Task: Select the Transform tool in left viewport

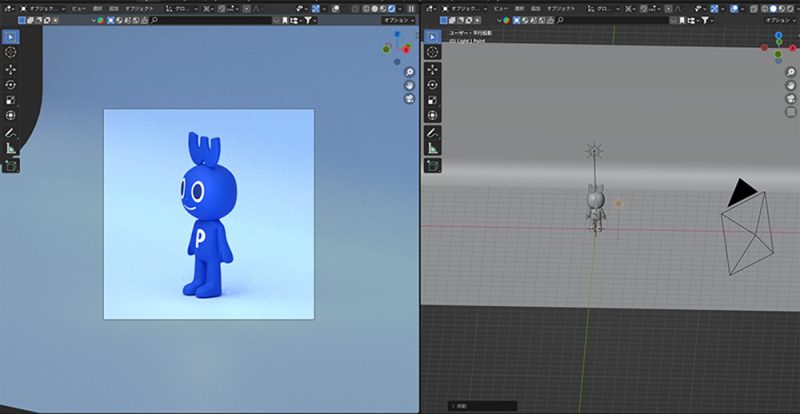Action: point(11,115)
